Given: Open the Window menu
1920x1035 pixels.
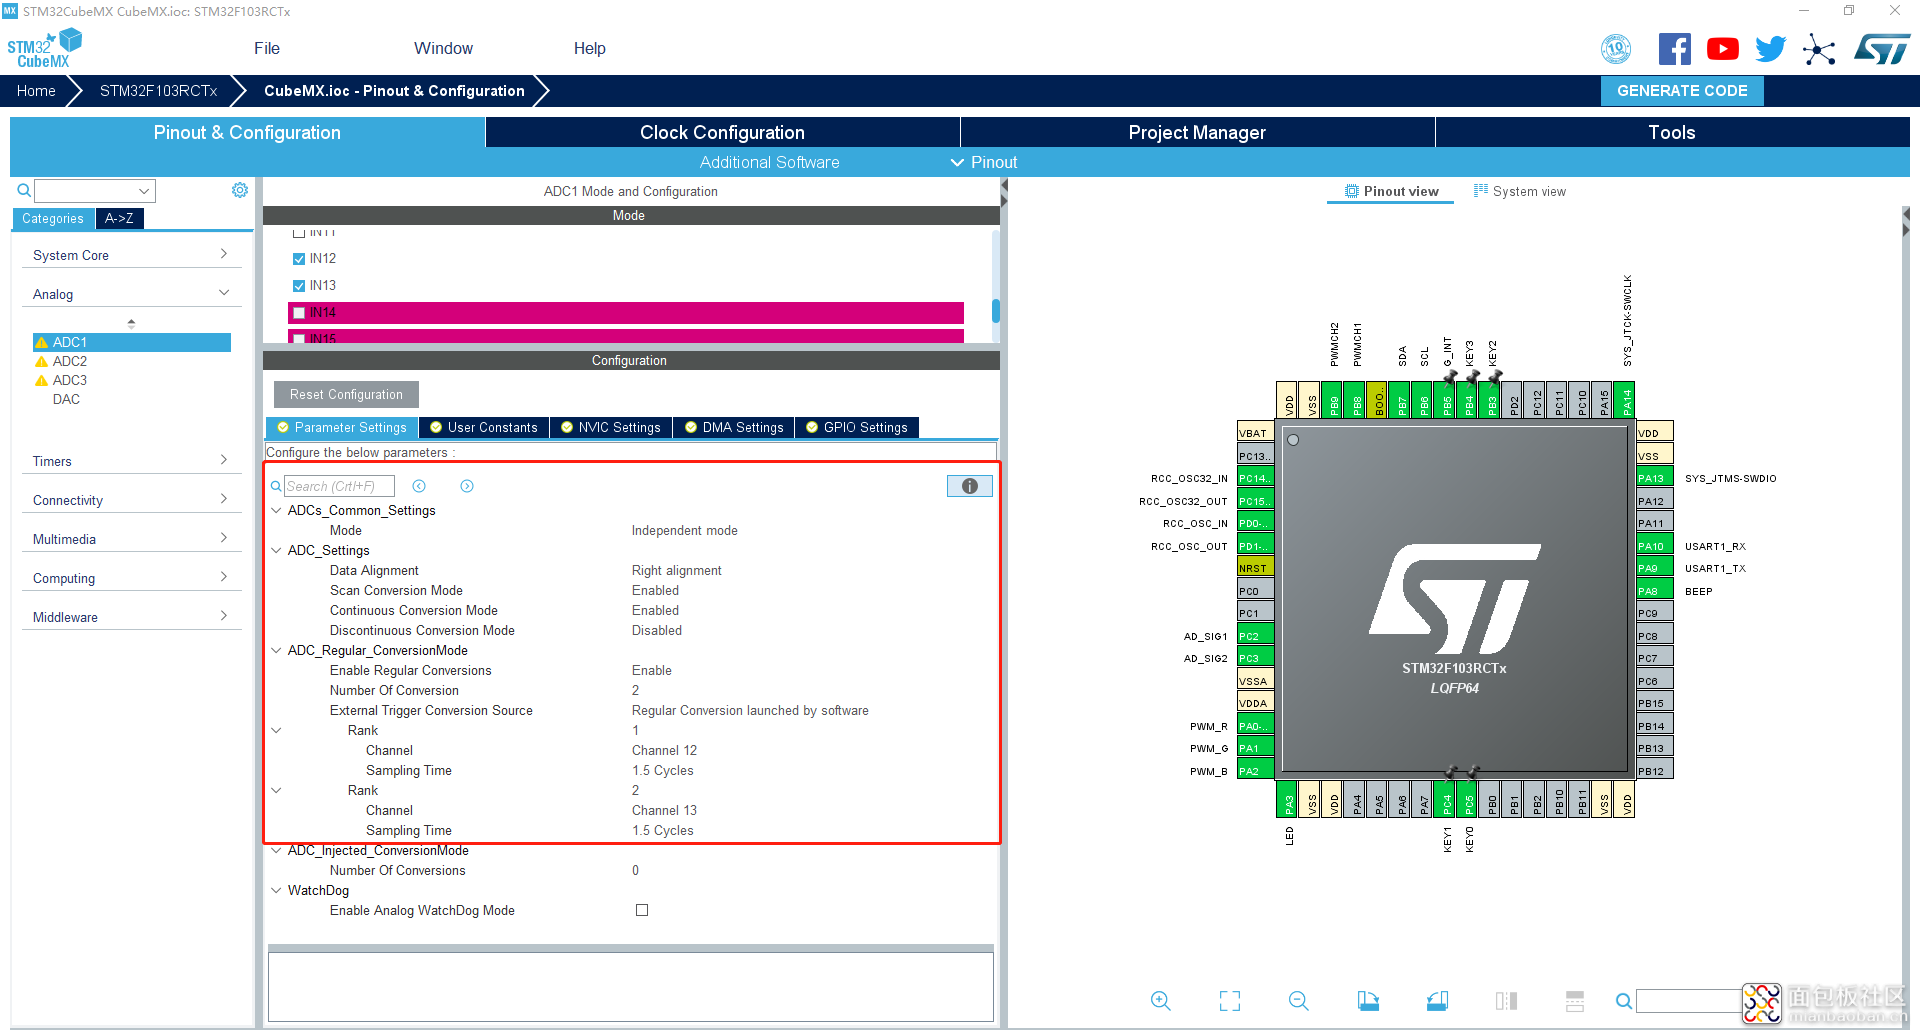Looking at the screenshot, I should [443, 48].
